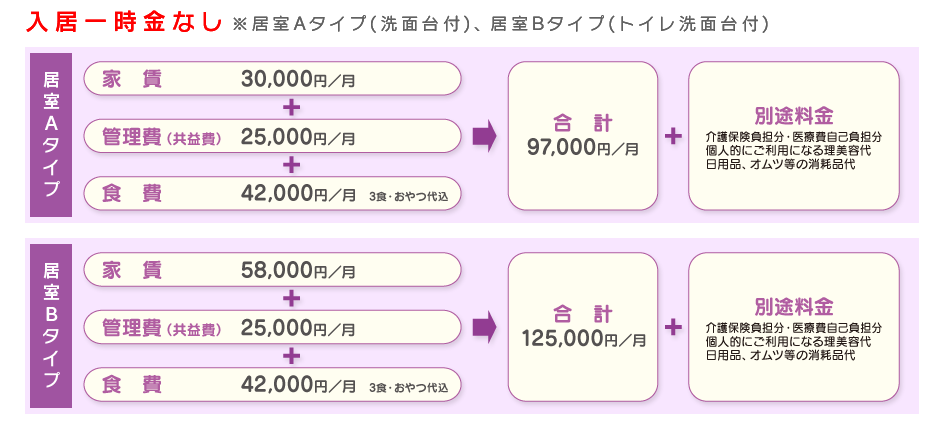Click the 管理費 25,000円 pill in Room B
The width and height of the screenshot is (943, 443).
coord(273,328)
